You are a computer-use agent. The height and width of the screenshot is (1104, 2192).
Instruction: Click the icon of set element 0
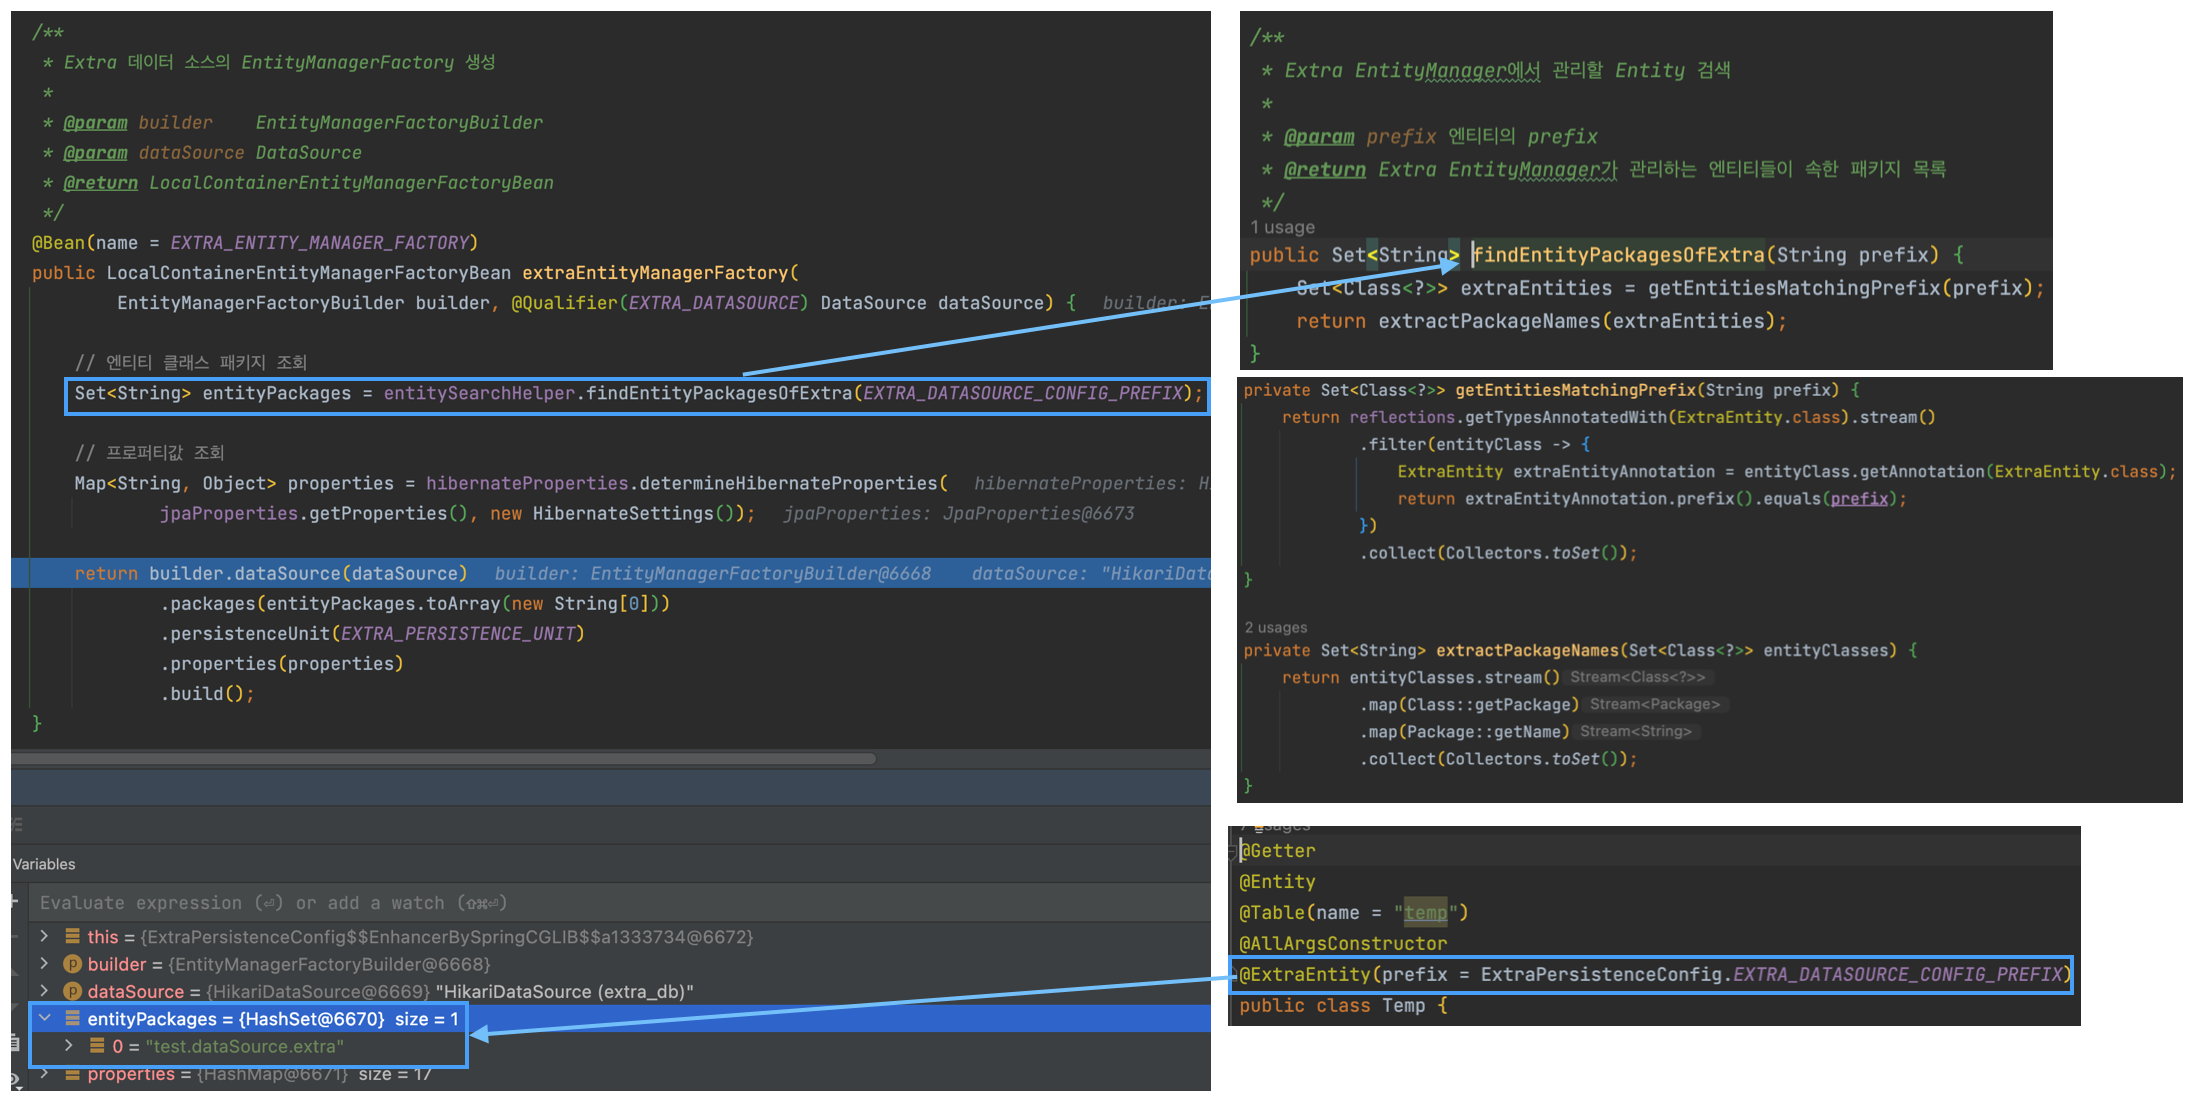pos(97,1046)
